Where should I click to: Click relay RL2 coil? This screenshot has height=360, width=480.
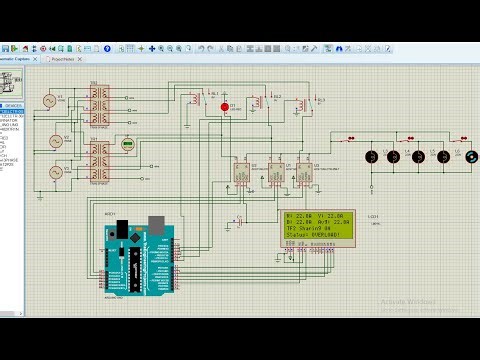257,102
